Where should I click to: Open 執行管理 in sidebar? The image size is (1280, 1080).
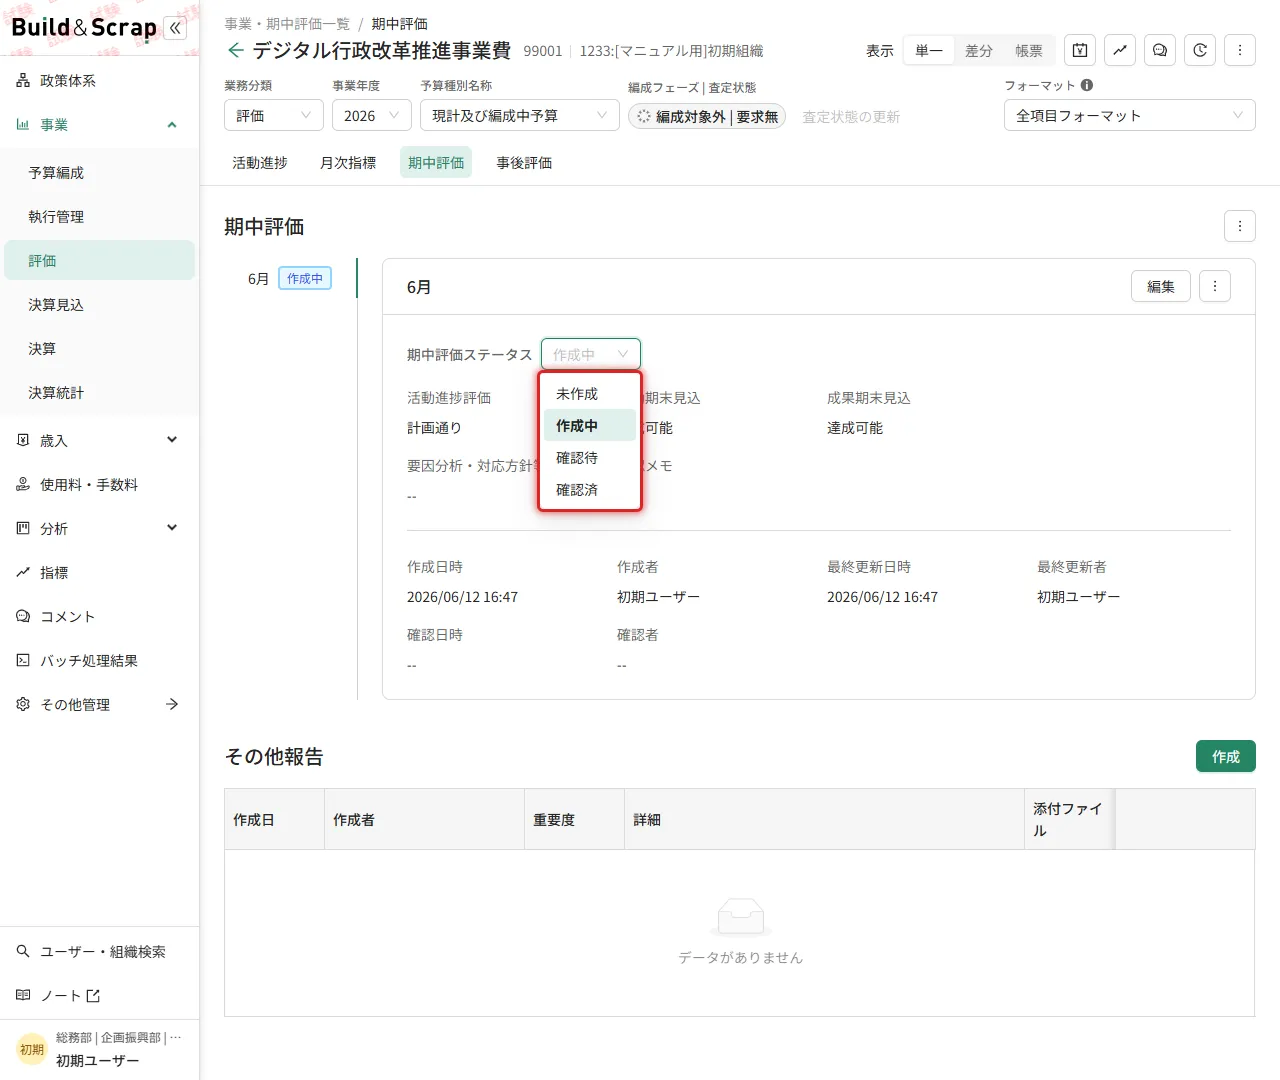click(x=99, y=216)
